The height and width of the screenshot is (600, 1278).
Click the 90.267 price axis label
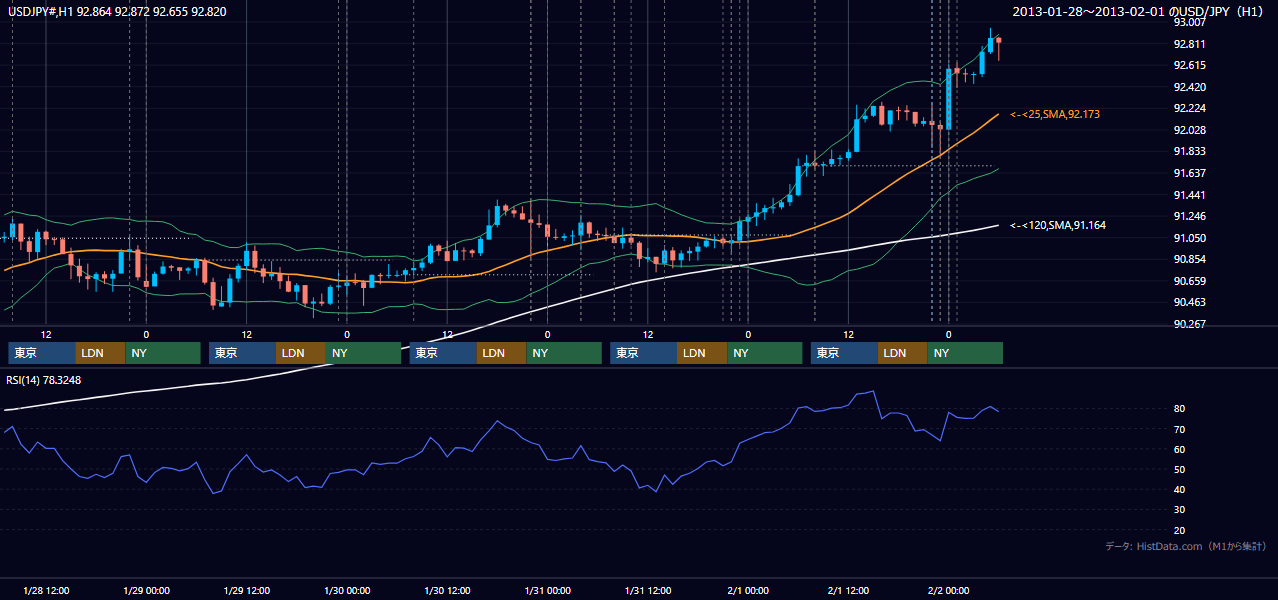point(1189,324)
